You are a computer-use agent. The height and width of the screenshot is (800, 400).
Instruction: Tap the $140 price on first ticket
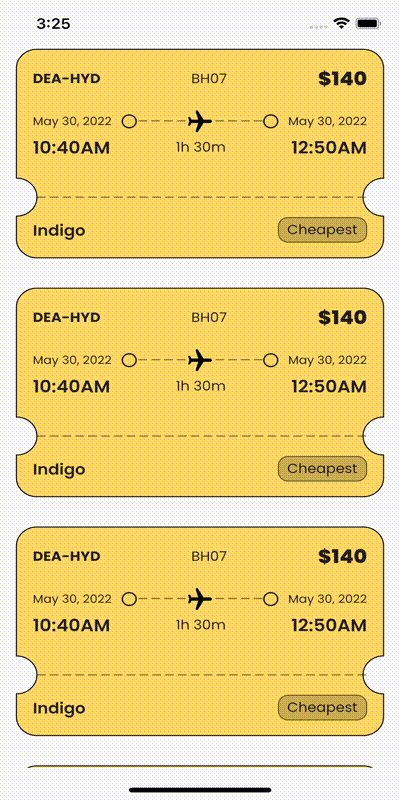pyautogui.click(x=342, y=79)
